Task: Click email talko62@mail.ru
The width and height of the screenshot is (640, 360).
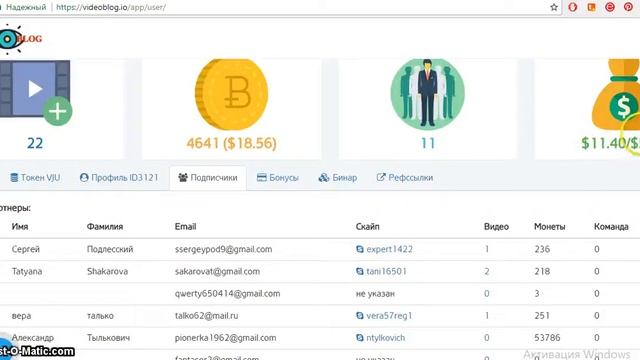Action: click(x=207, y=316)
